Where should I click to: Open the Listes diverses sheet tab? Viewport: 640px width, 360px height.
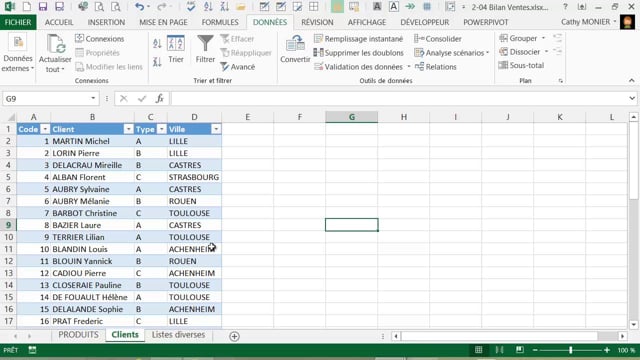click(178, 335)
